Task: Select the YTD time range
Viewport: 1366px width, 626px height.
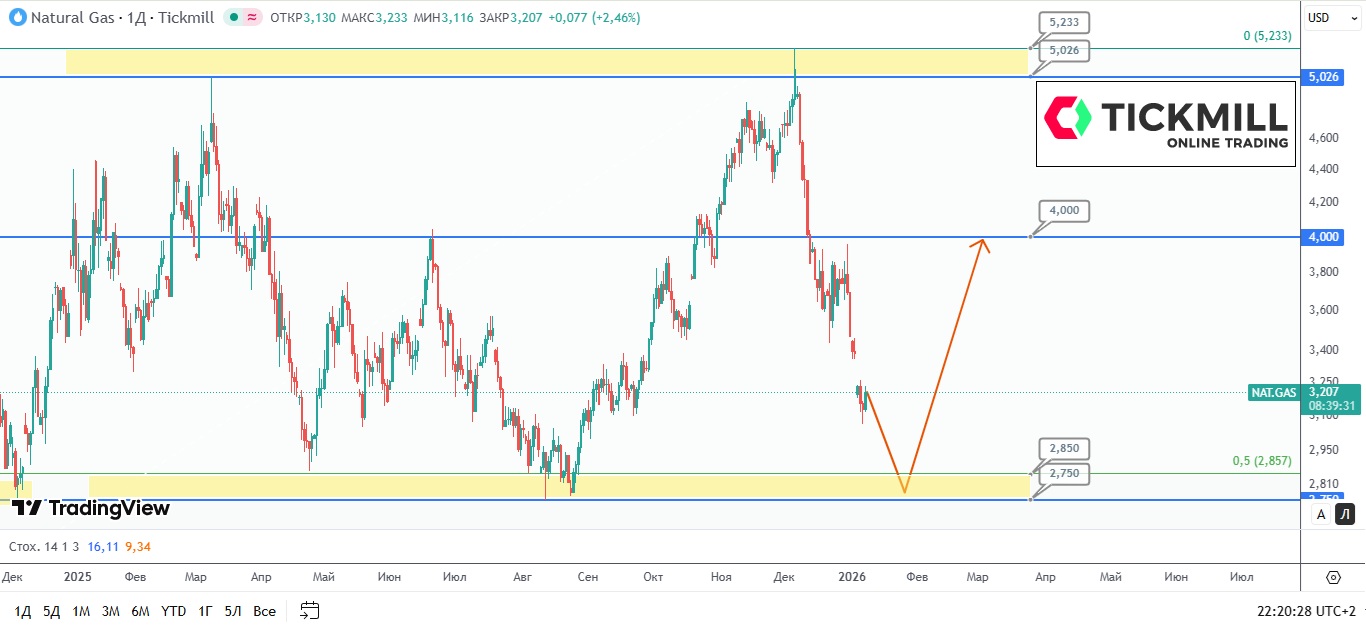Action: tap(173, 611)
